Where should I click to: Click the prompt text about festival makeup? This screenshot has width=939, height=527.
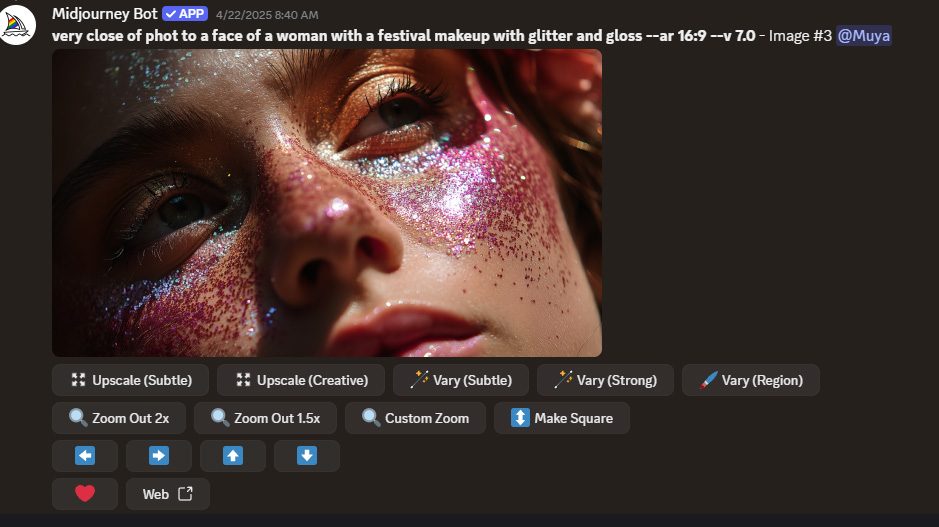(404, 36)
